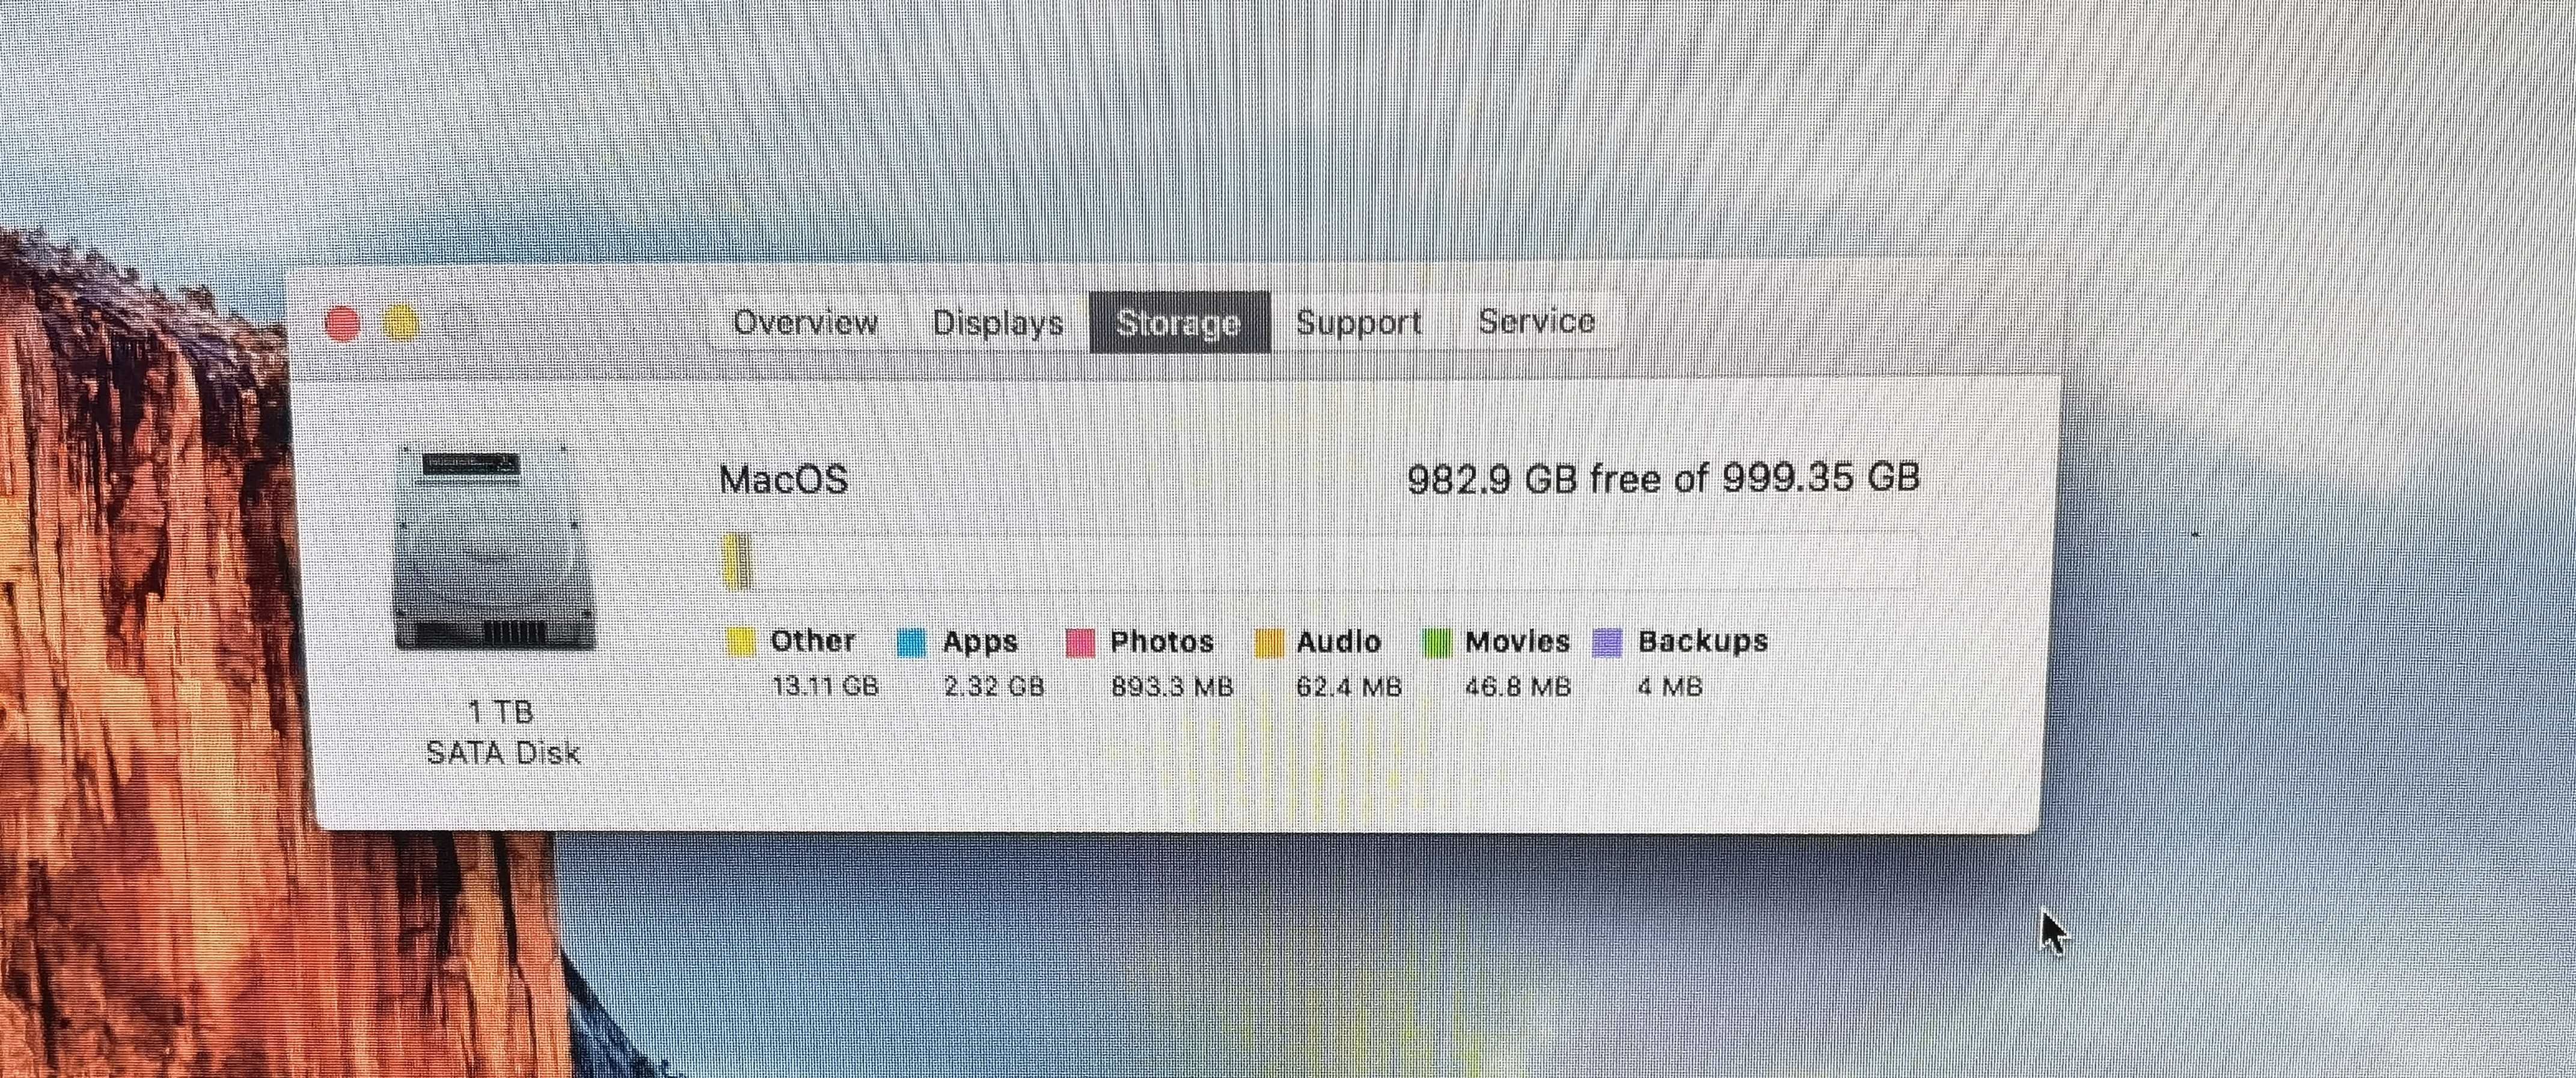The image size is (2576, 1078).
Task: Click the yellow Other color swatch
Action: [x=741, y=642]
